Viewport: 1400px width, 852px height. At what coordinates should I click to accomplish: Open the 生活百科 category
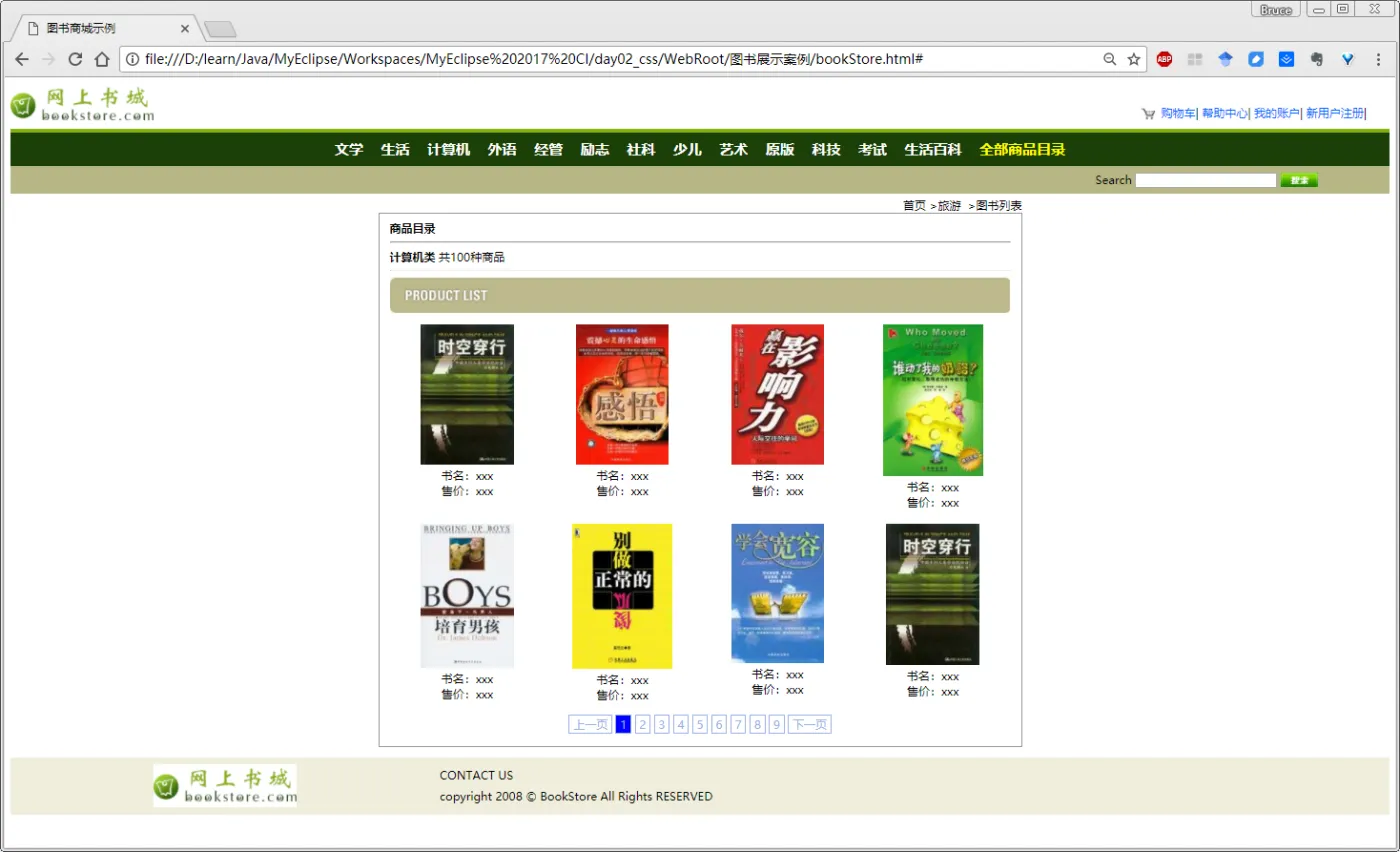933,150
